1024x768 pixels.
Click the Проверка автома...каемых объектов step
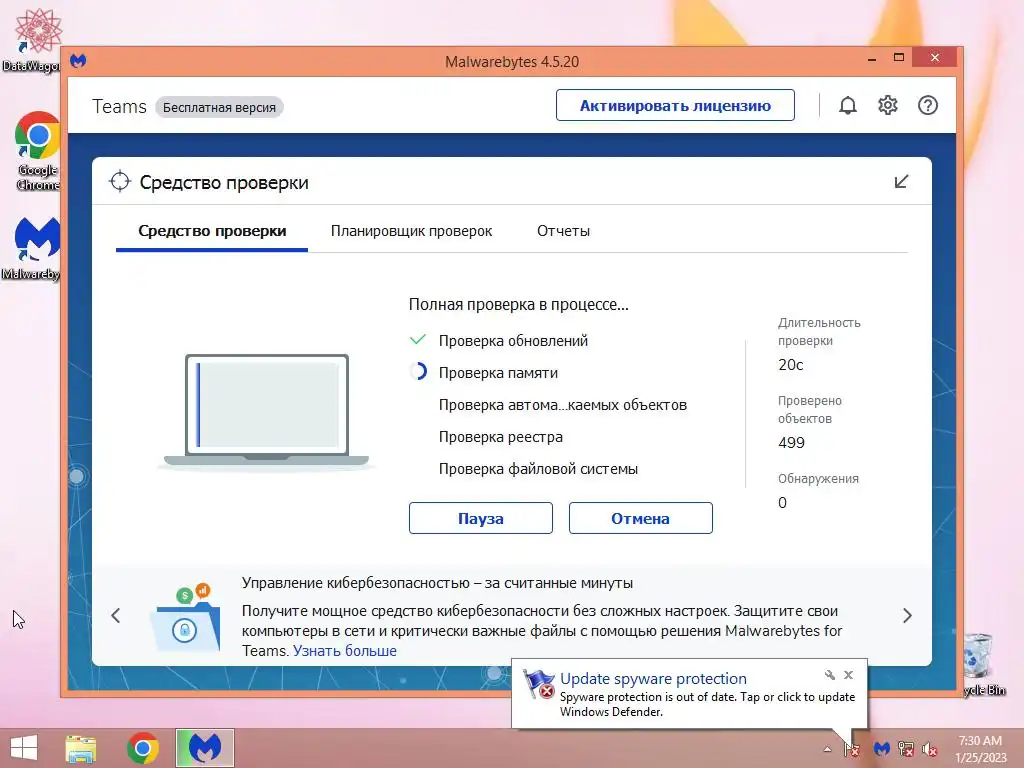click(x=563, y=405)
